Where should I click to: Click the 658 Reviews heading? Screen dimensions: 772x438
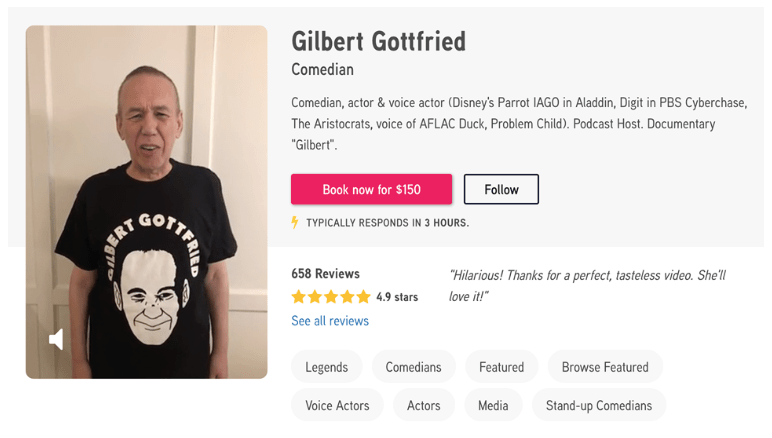click(325, 274)
